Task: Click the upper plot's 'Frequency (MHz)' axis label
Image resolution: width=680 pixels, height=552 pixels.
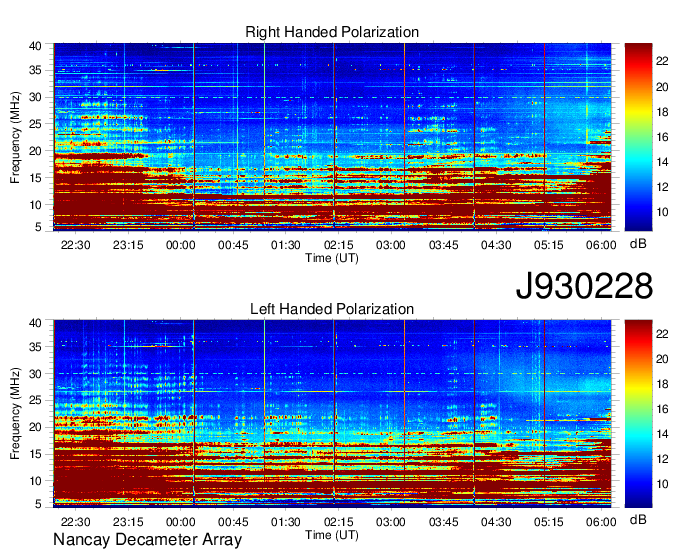Action: (15, 137)
